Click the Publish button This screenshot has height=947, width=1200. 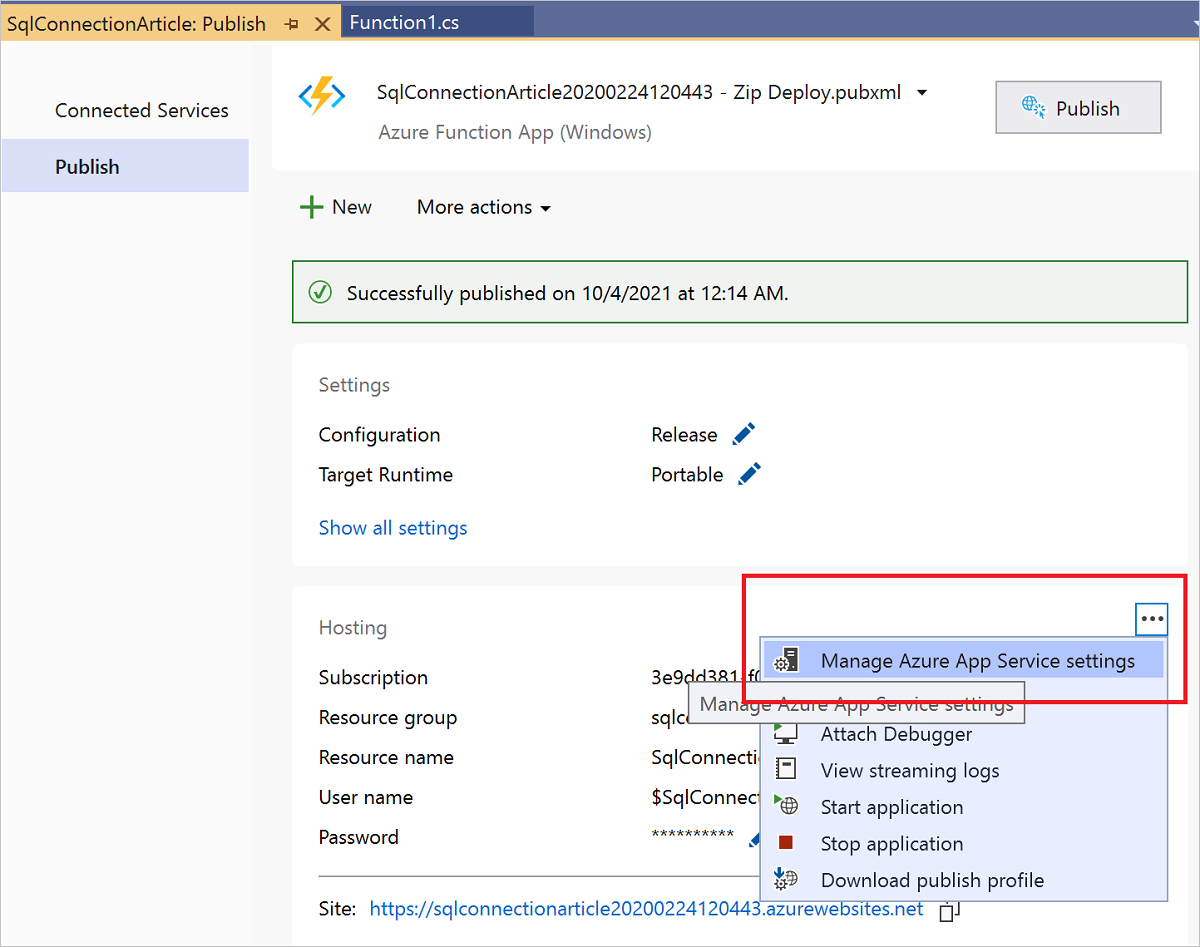click(x=1078, y=108)
